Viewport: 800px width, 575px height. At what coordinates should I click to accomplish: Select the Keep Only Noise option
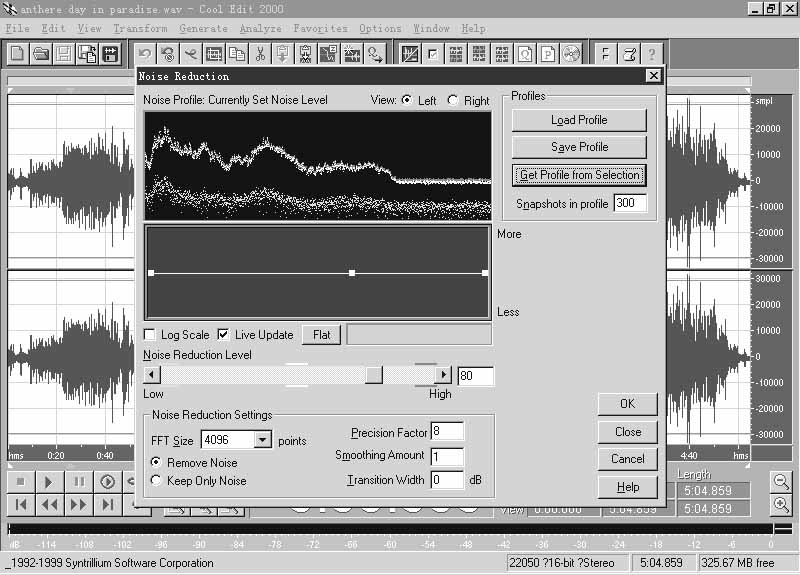(156, 481)
